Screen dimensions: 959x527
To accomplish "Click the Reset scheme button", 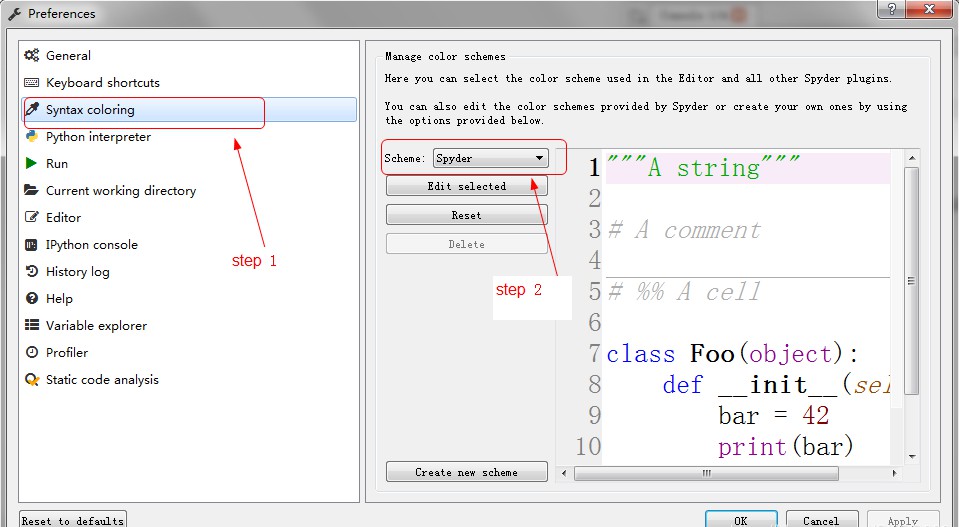I will (467, 215).
